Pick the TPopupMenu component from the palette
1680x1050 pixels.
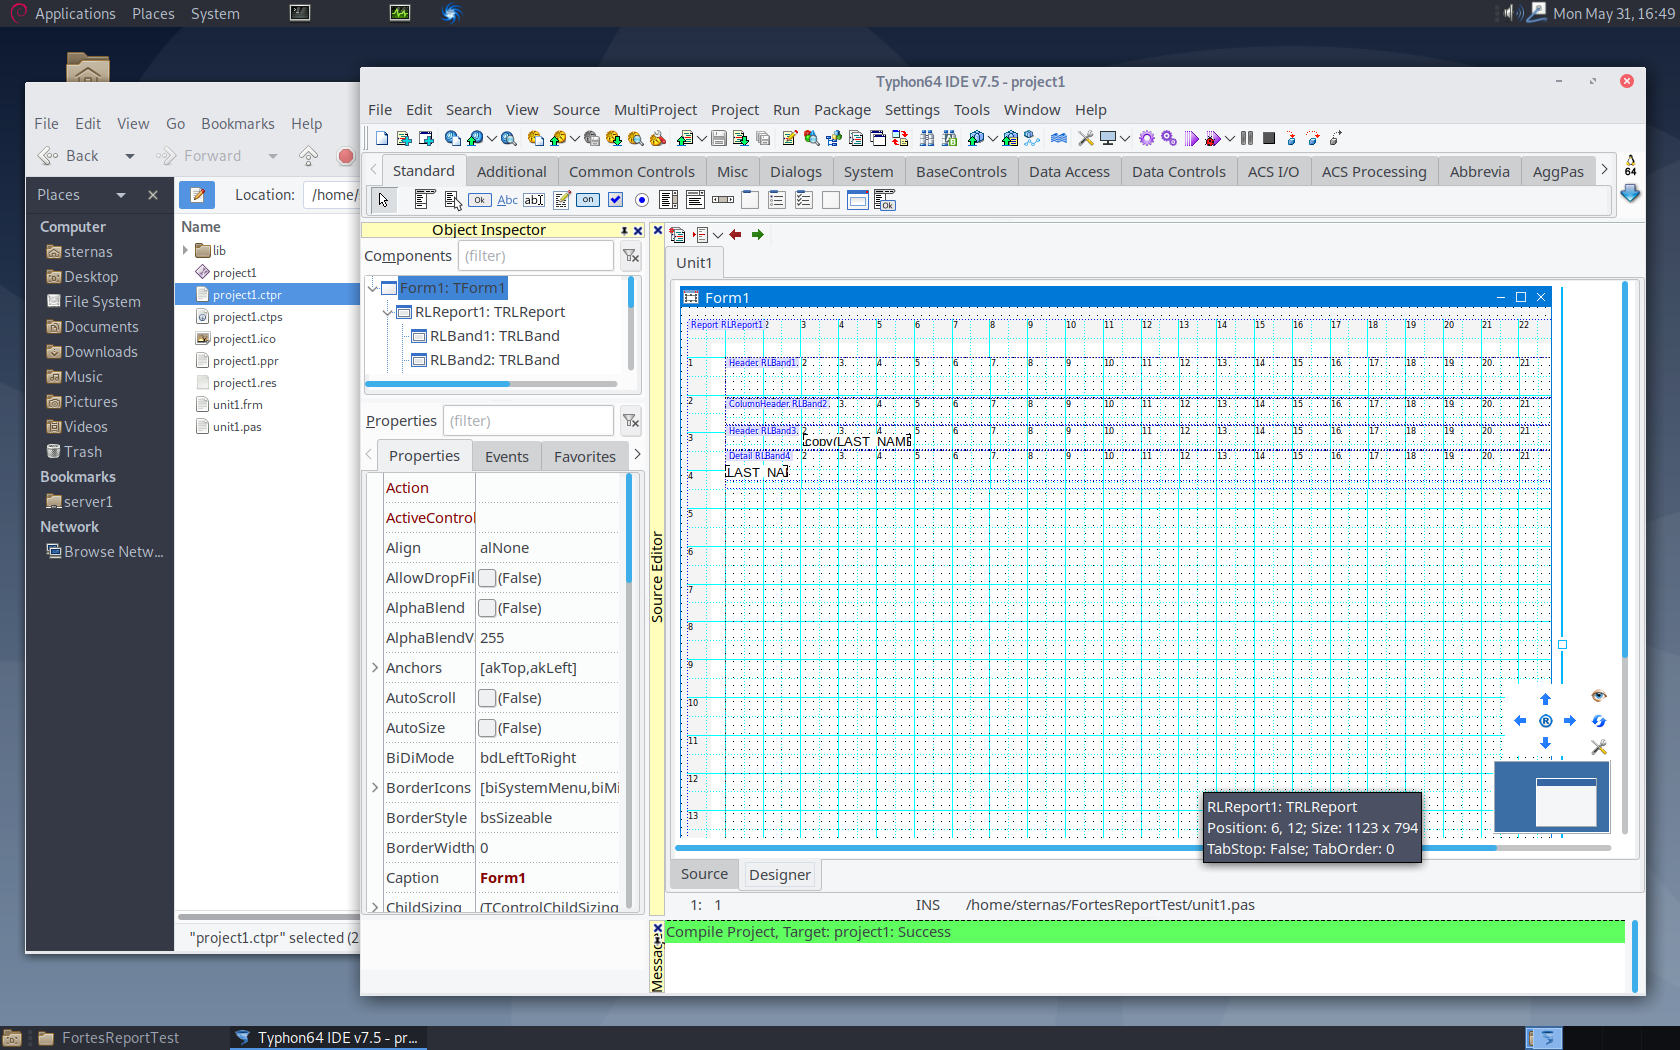[452, 200]
